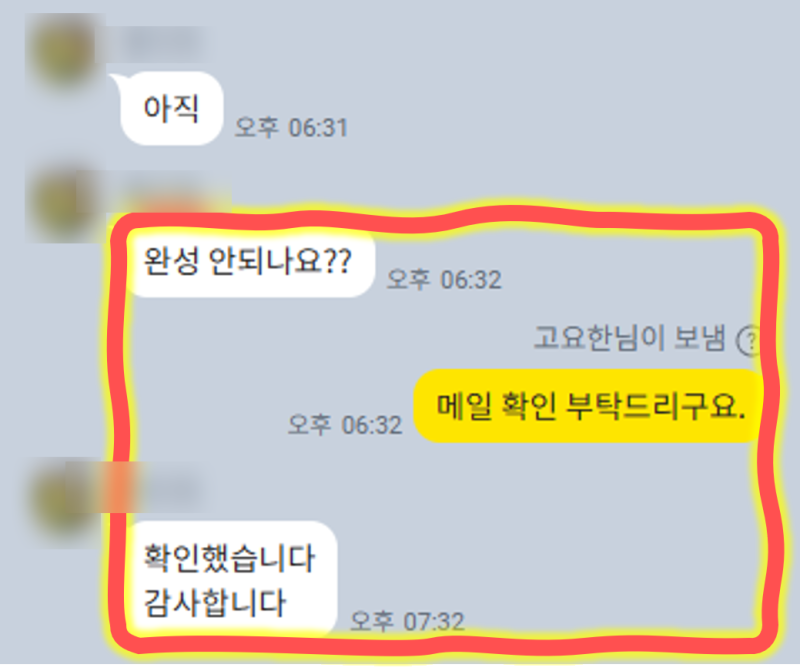The height and width of the screenshot is (671, 800).
Task: Click the 오후 06:32 timestamp beside yellow bubble
Action: coord(345,424)
